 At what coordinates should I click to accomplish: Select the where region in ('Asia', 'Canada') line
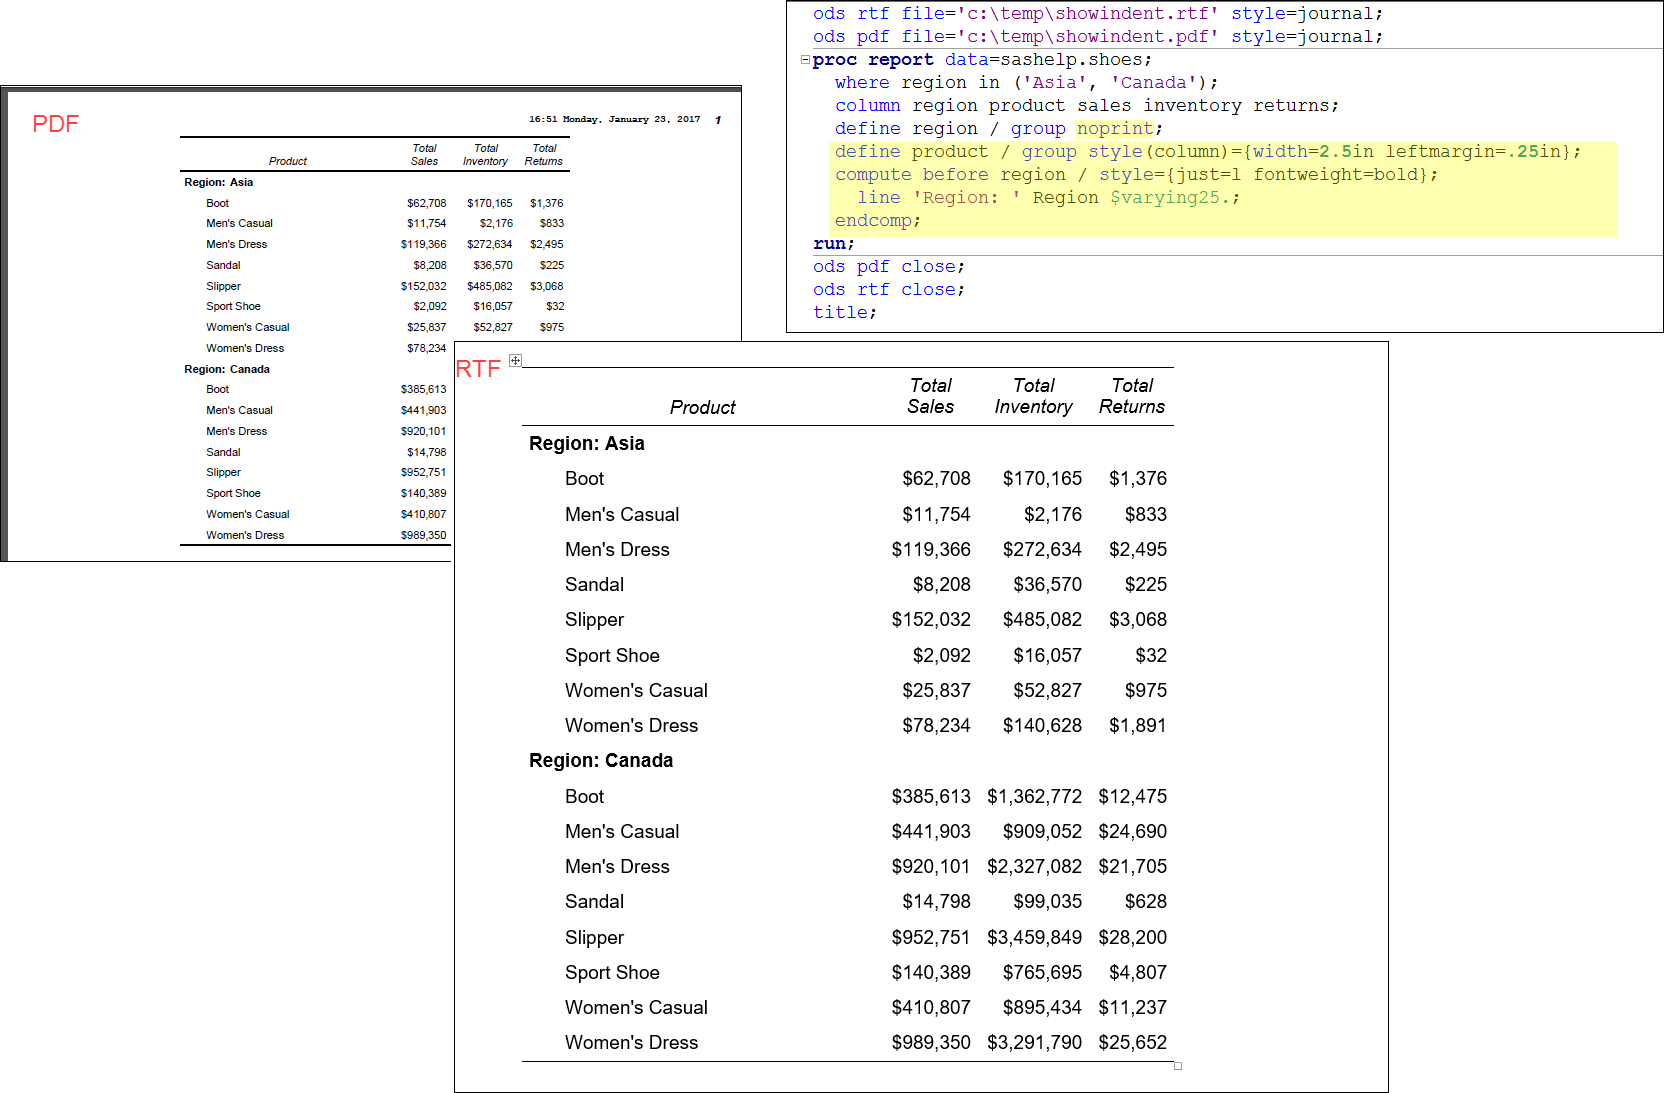click(x=1025, y=82)
